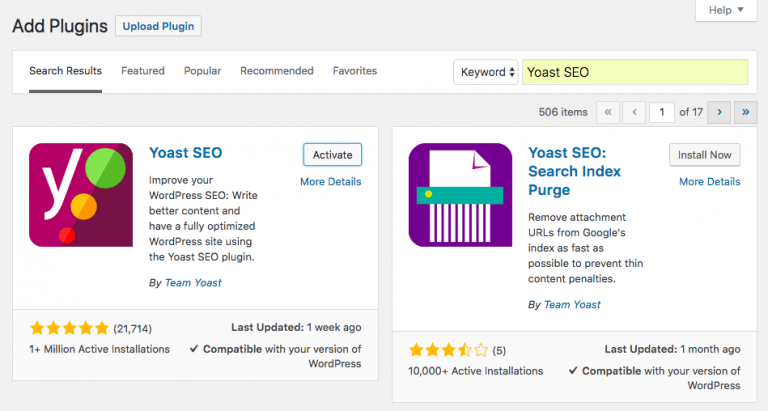This screenshot has width=768, height=411.
Task: Click the Yoast SEO search input field
Action: 635,72
